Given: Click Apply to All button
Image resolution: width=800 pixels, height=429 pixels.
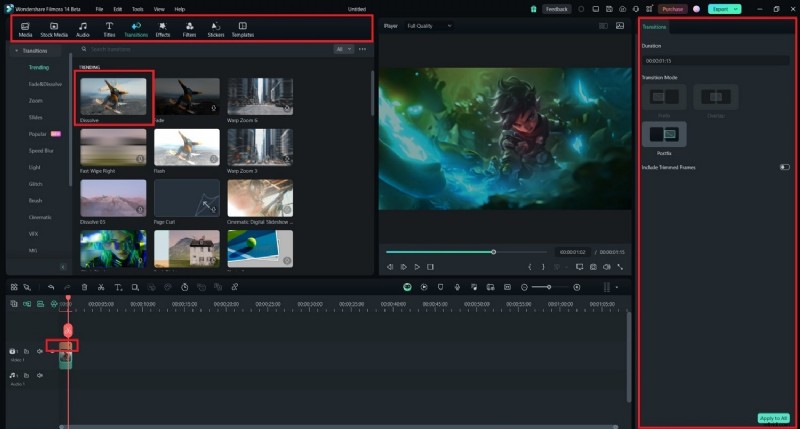Looking at the screenshot, I should coord(773,417).
